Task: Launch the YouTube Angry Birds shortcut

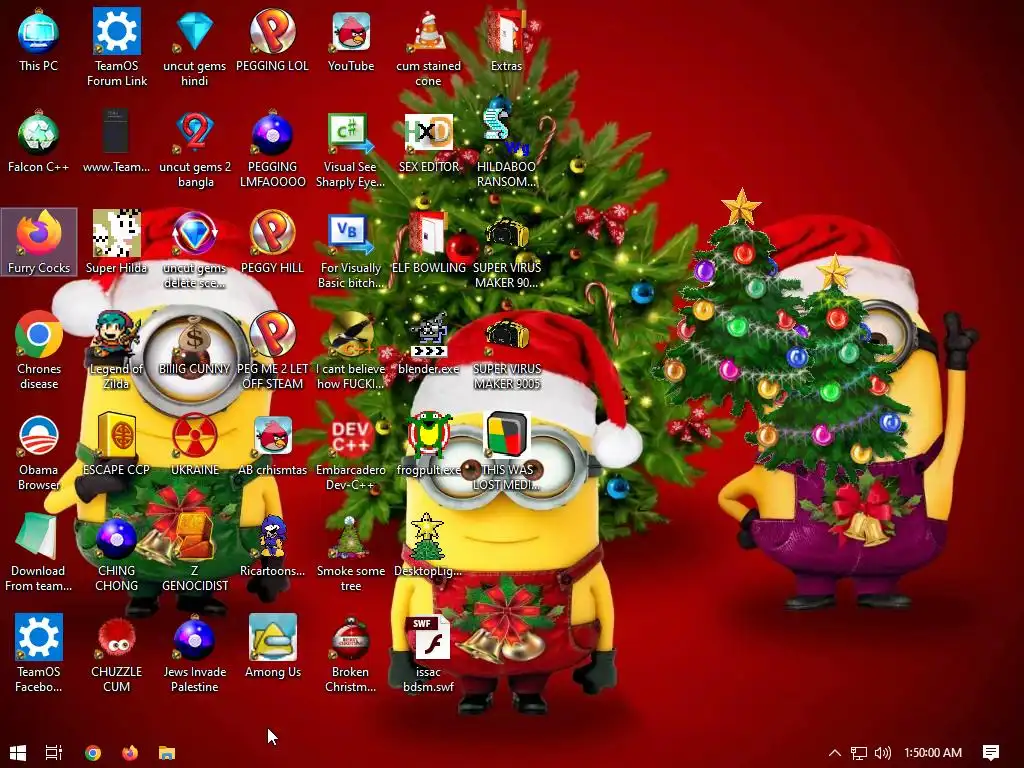Action: (351, 40)
